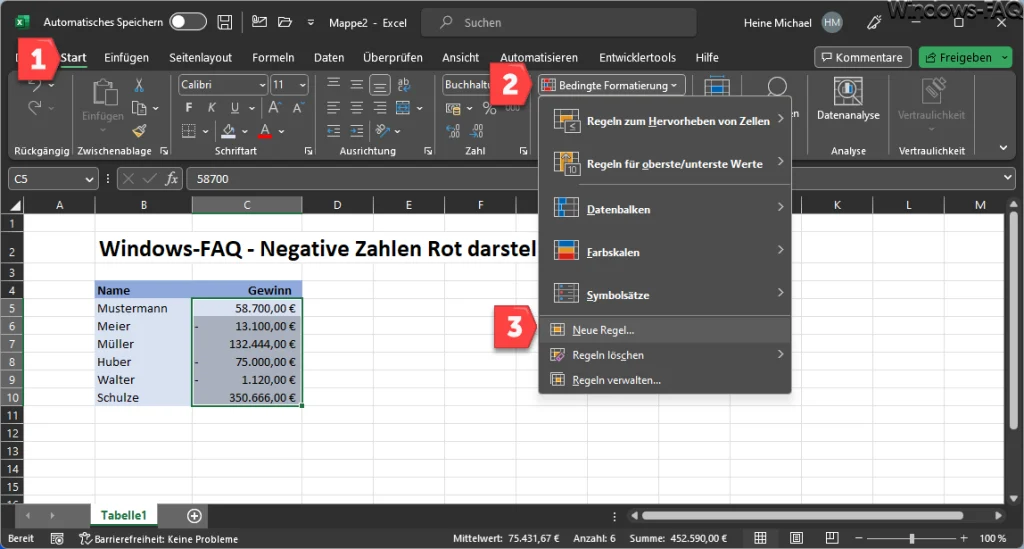Toggle the Automatisches Speichern switch
Image resolution: width=1024 pixels, height=549 pixels.
[187, 22]
